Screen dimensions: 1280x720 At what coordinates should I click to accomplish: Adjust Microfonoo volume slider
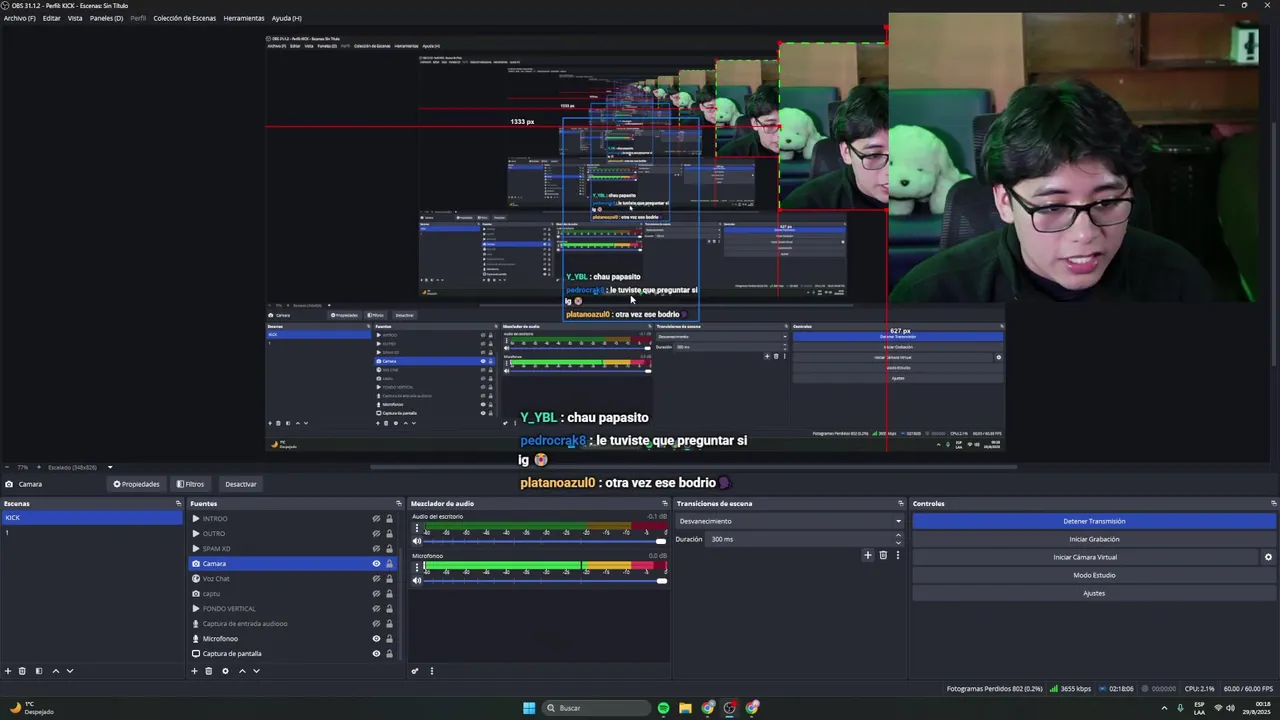pyautogui.click(x=544, y=580)
